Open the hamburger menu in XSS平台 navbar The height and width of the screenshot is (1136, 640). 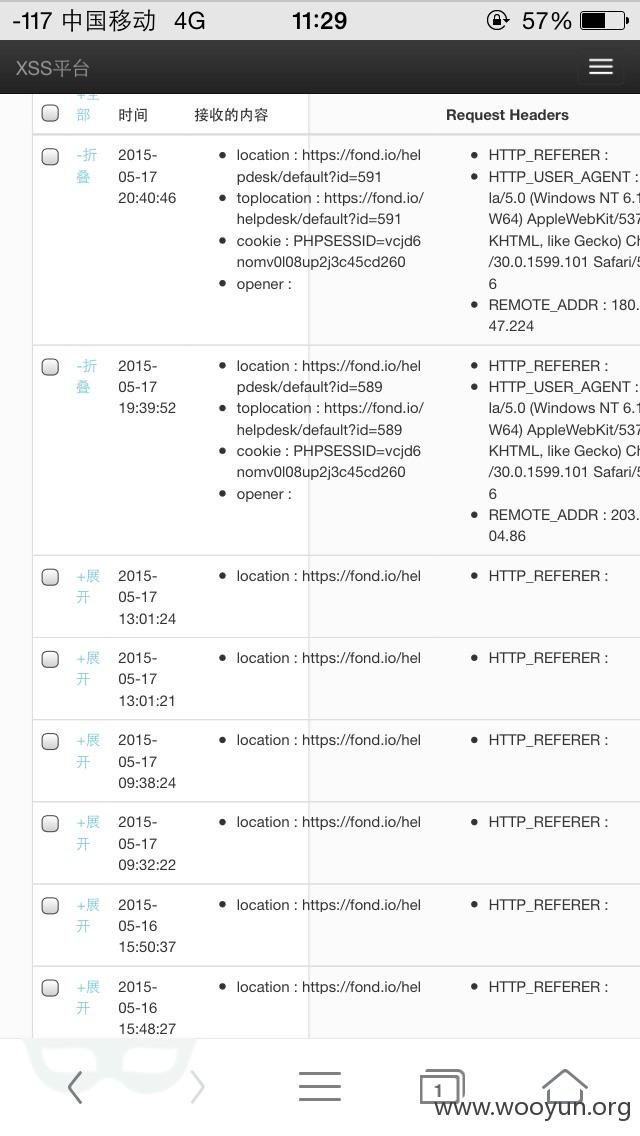[600, 67]
